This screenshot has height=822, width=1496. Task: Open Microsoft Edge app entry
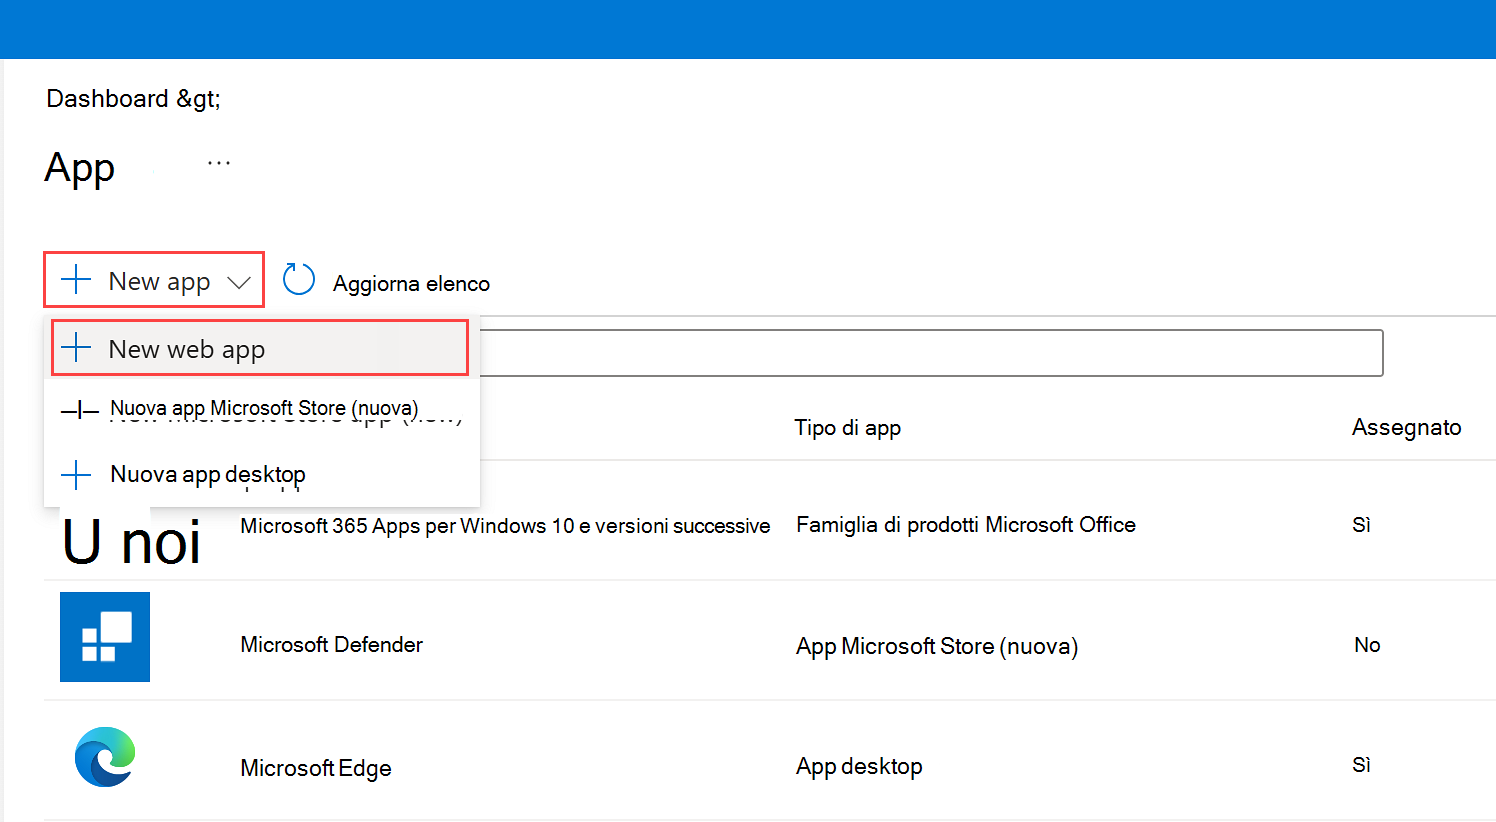tap(315, 768)
